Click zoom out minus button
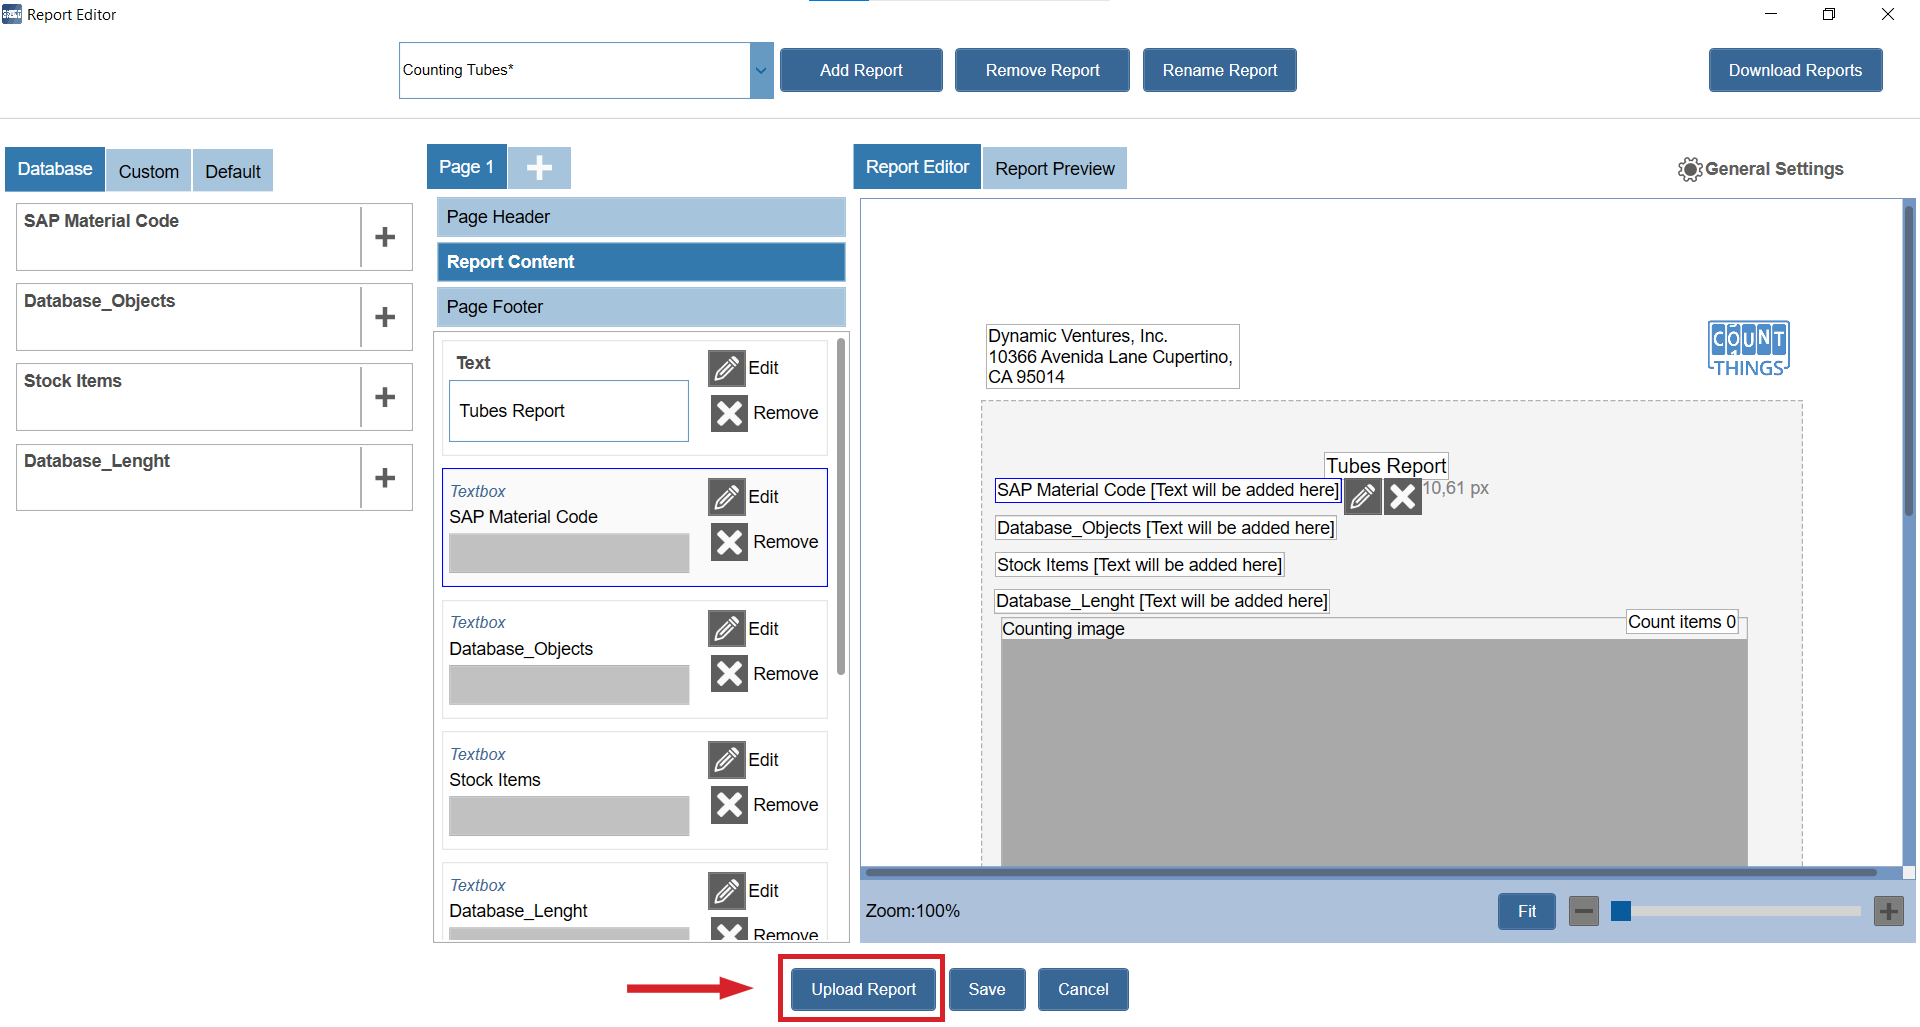1920x1027 pixels. (1583, 911)
